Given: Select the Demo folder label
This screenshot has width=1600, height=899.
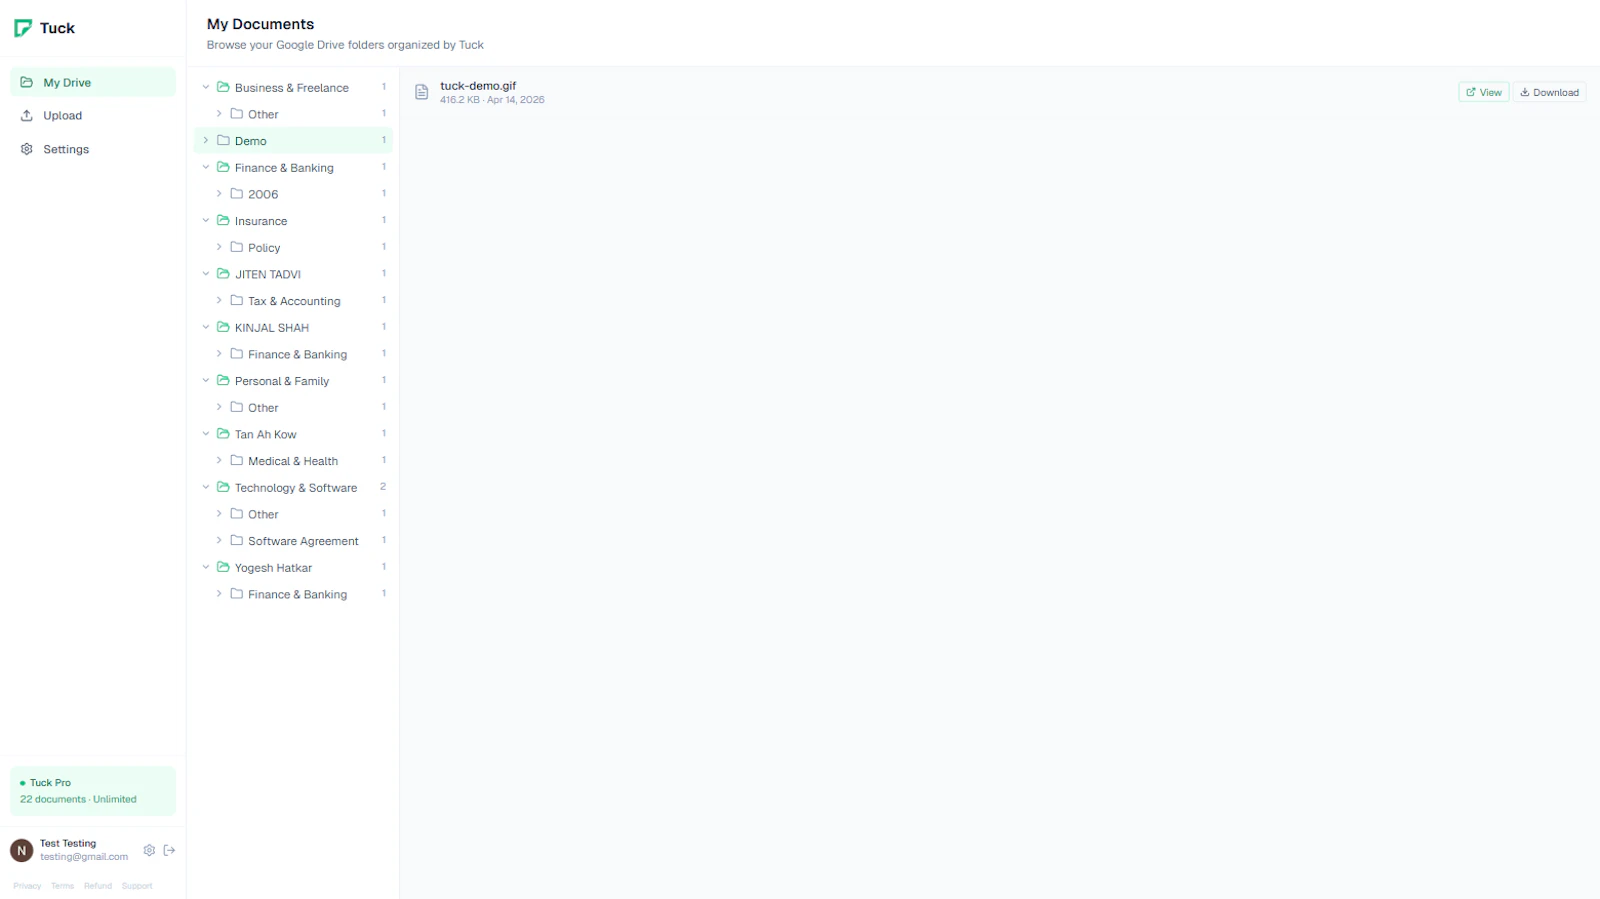Looking at the screenshot, I should click(x=251, y=141).
